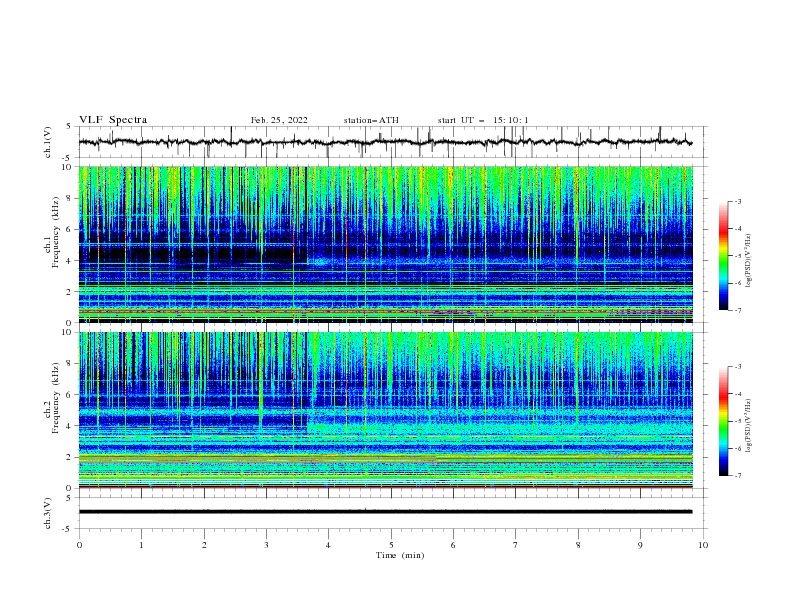
Task: Click the time axis tick label "1"
Action: (x=141, y=545)
